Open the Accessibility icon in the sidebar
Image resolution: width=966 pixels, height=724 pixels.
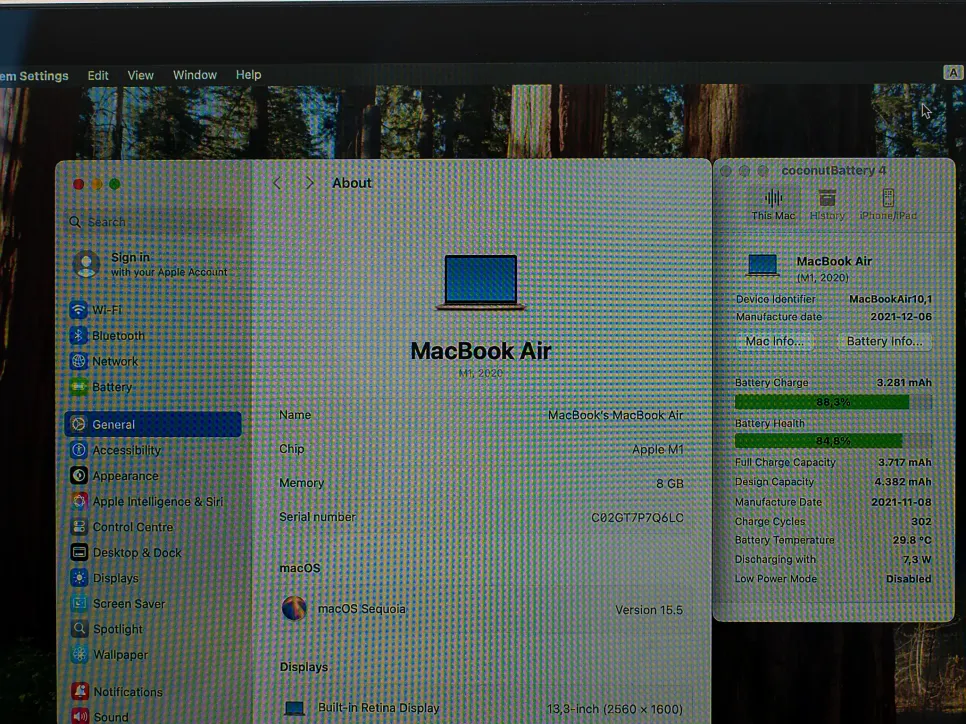tap(78, 450)
